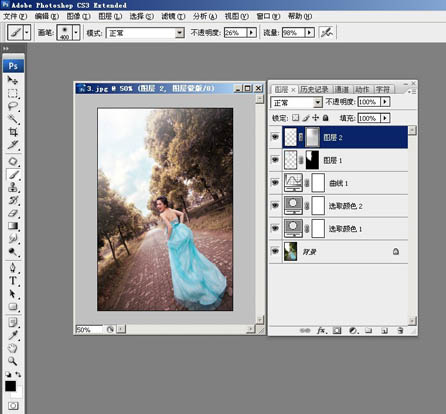The height and width of the screenshot is (414, 446).
Task: Pick the Zoom tool in toolbox
Action: [x=13, y=361]
